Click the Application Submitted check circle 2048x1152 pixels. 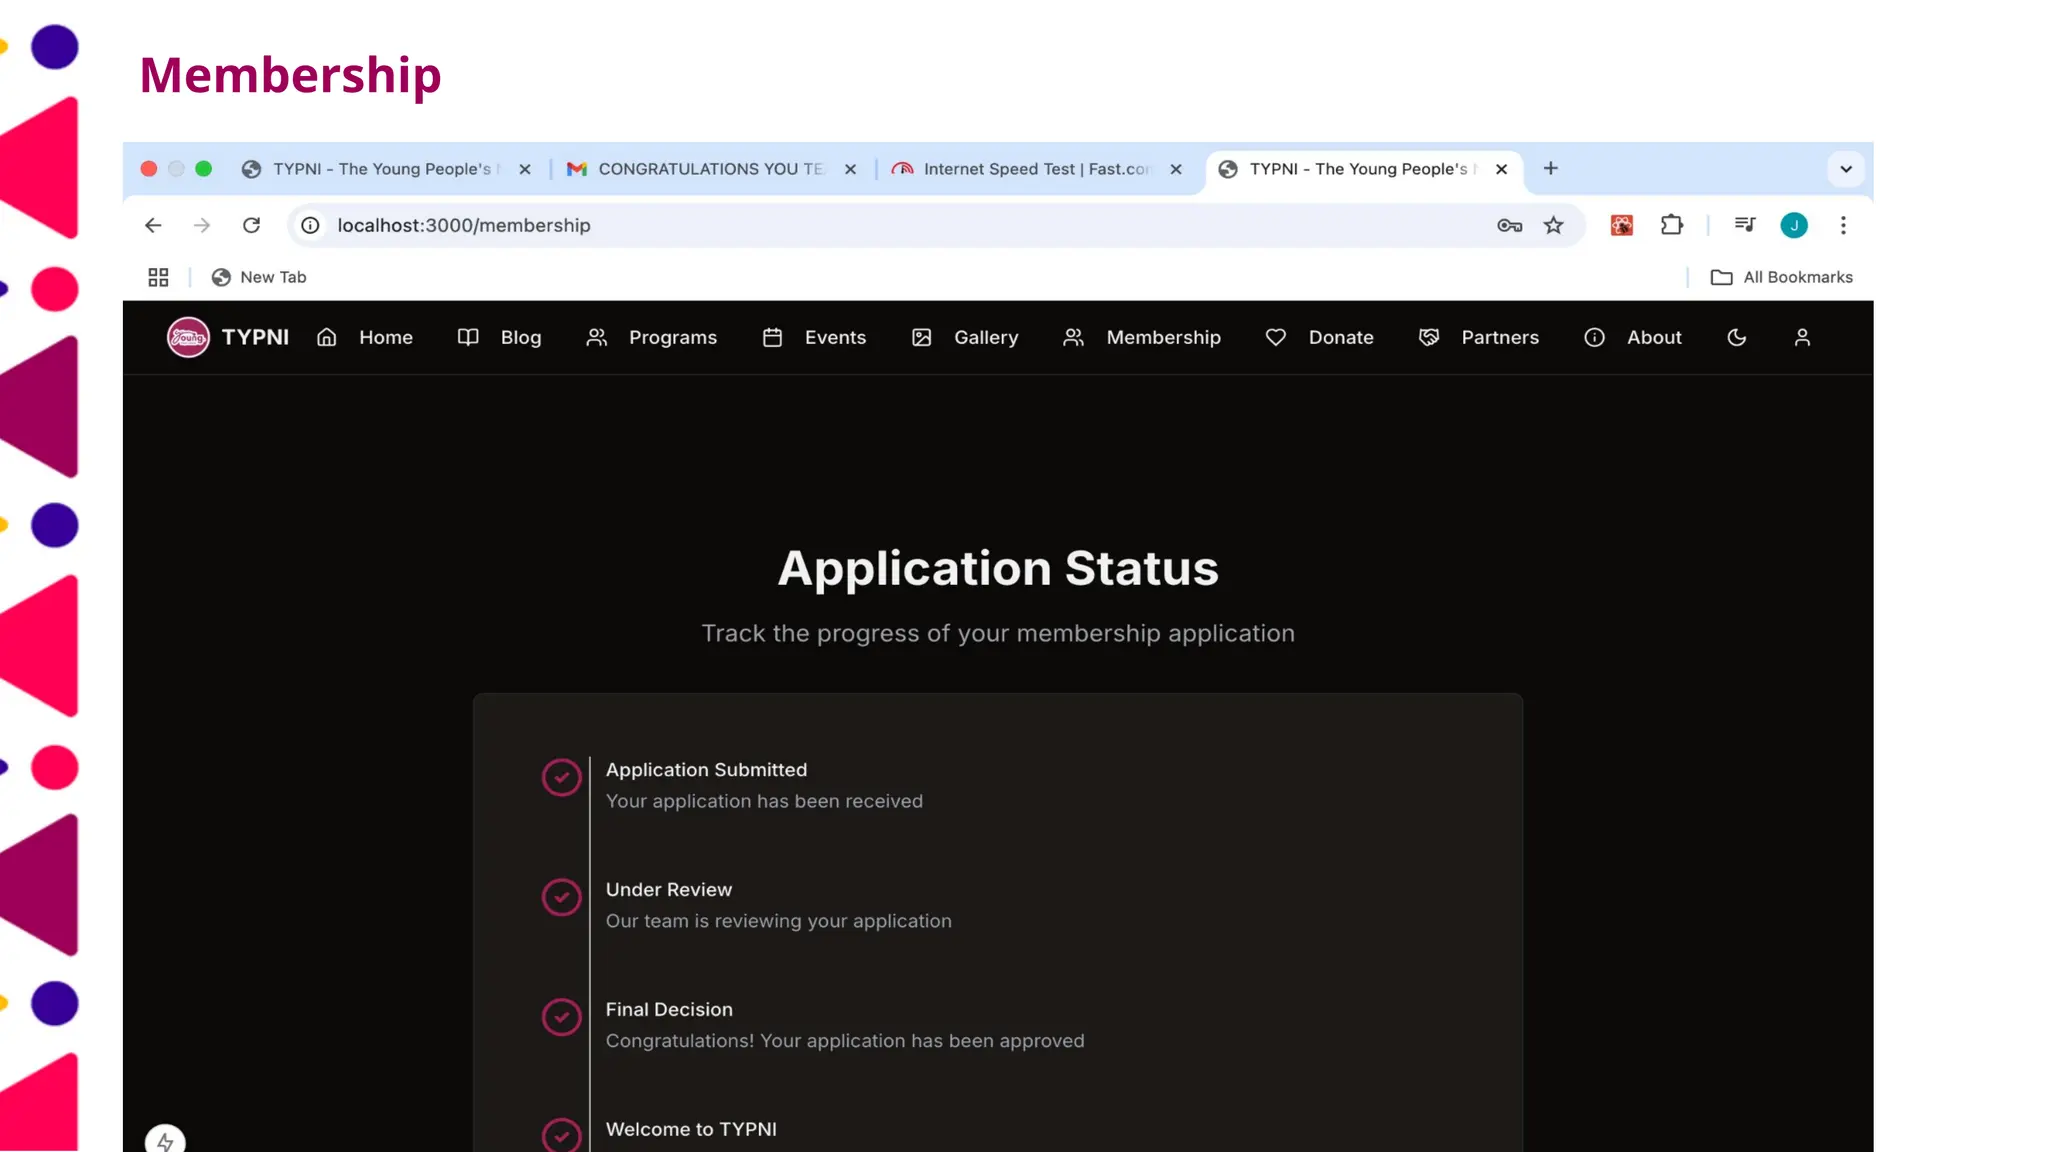[562, 777]
